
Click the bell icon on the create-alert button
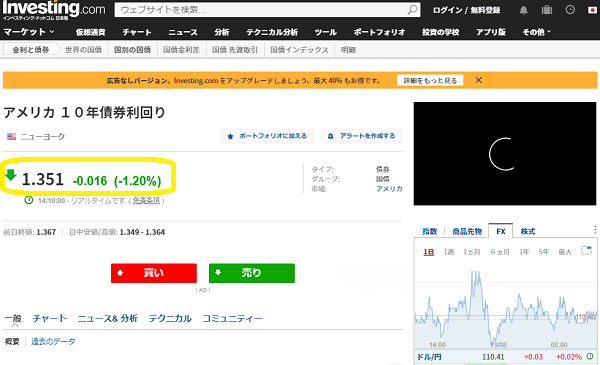[331, 136]
